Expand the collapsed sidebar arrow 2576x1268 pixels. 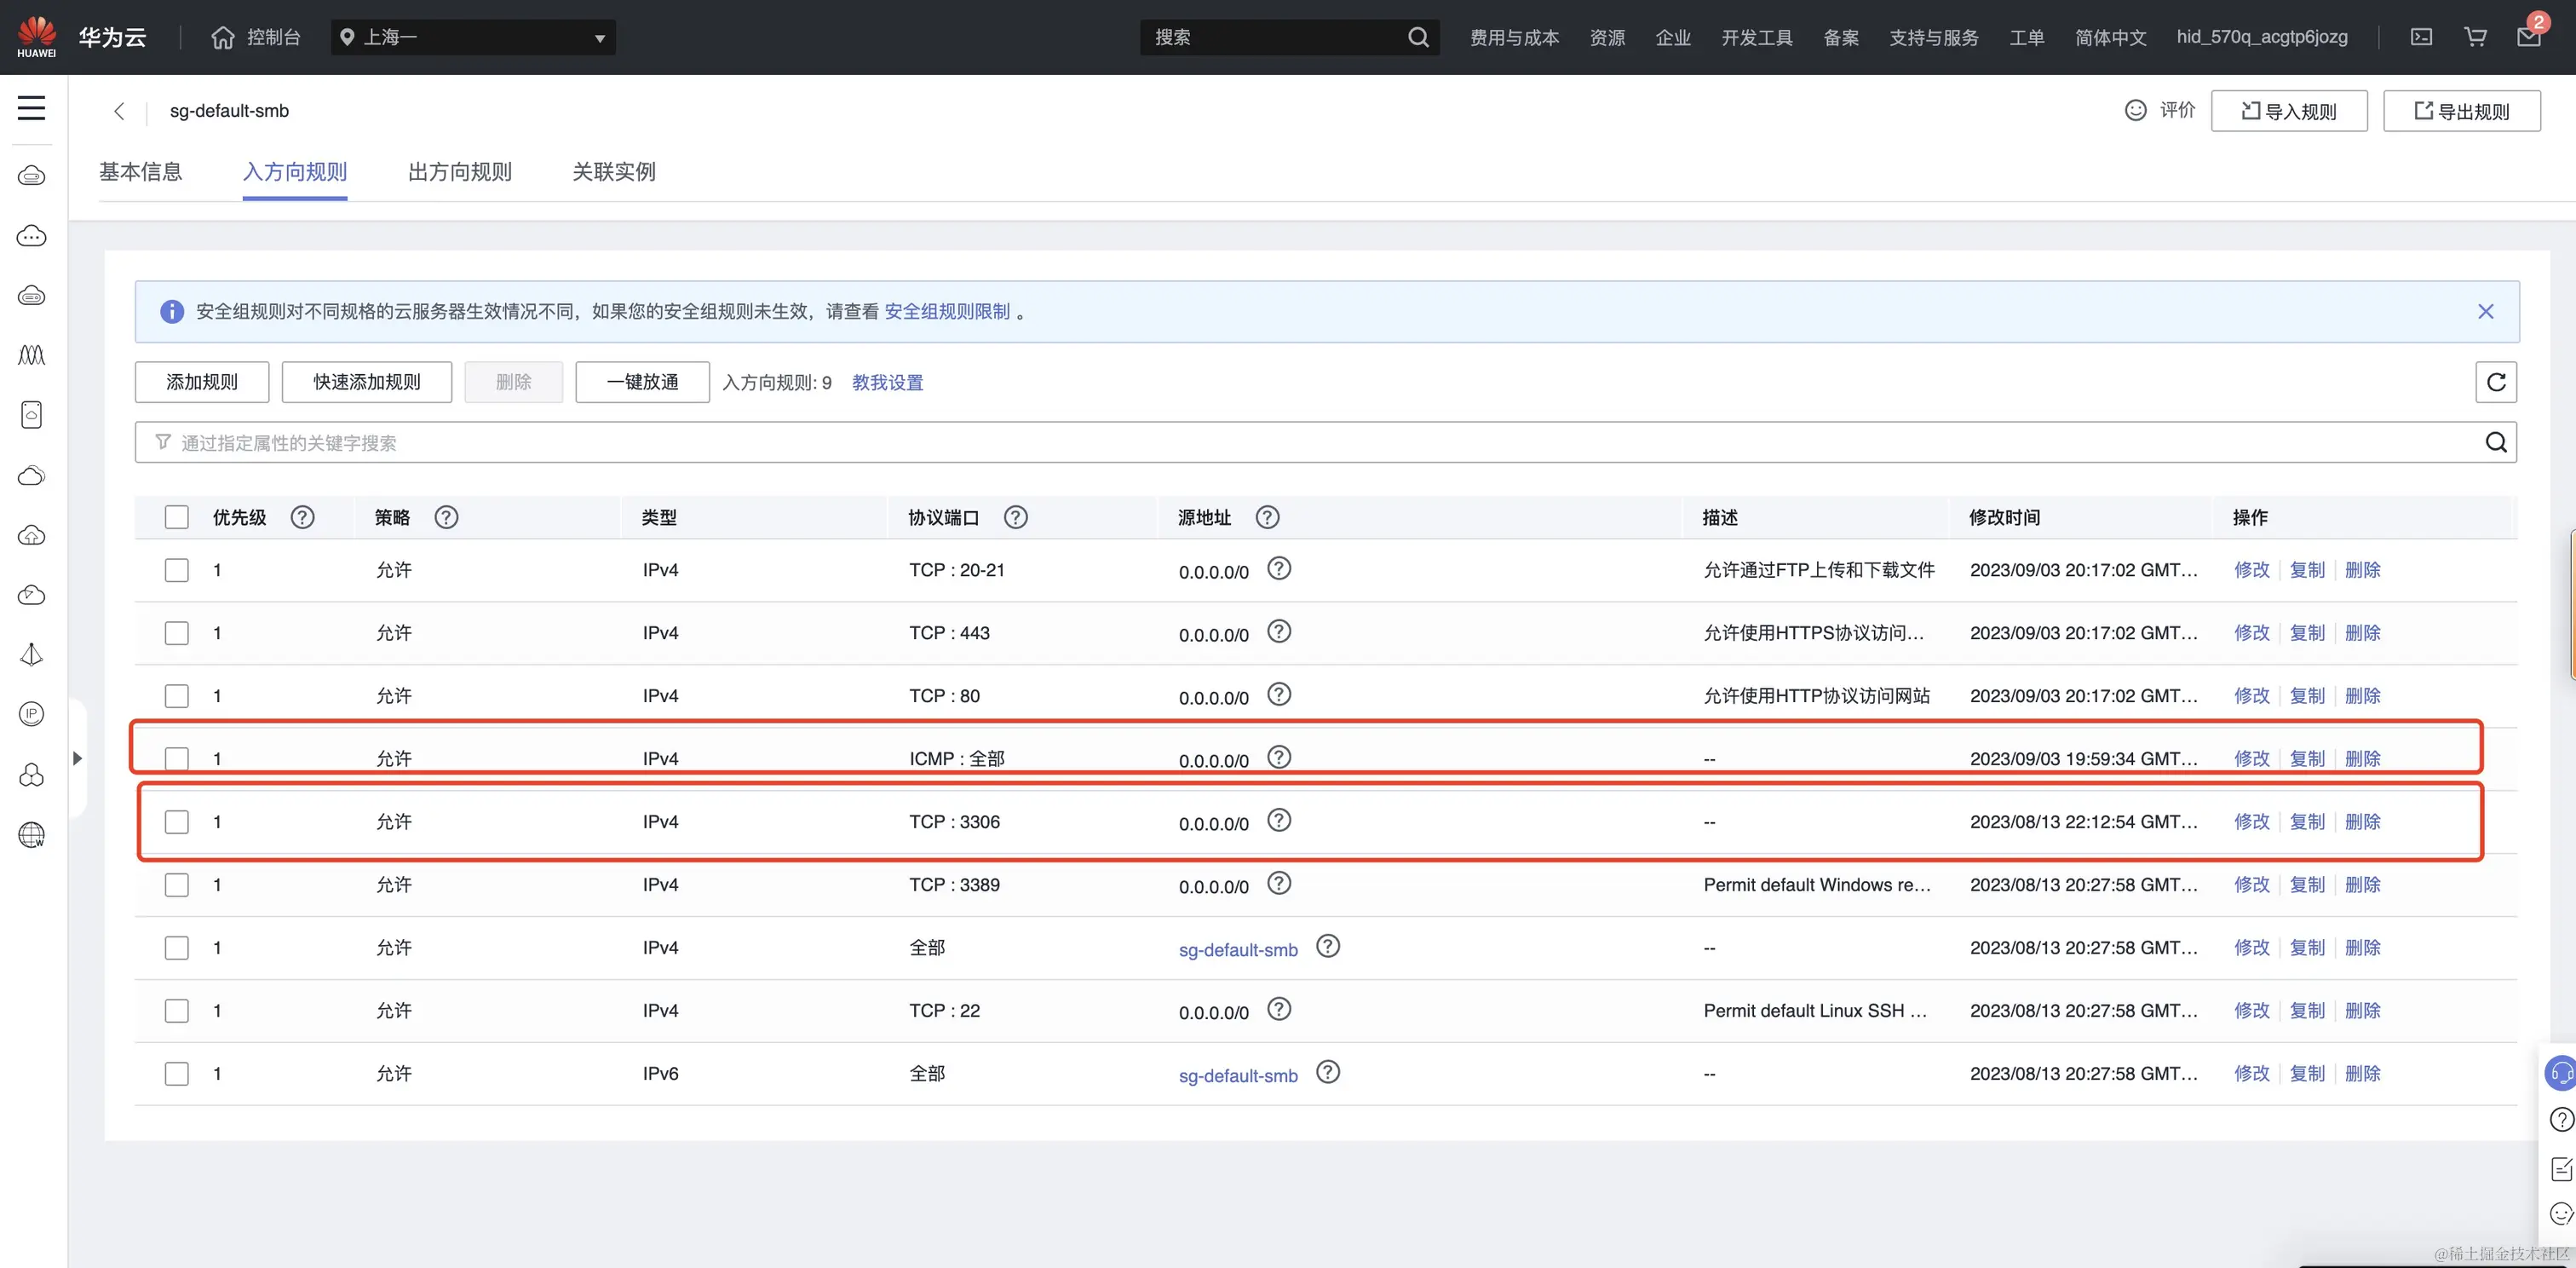[x=77, y=758]
